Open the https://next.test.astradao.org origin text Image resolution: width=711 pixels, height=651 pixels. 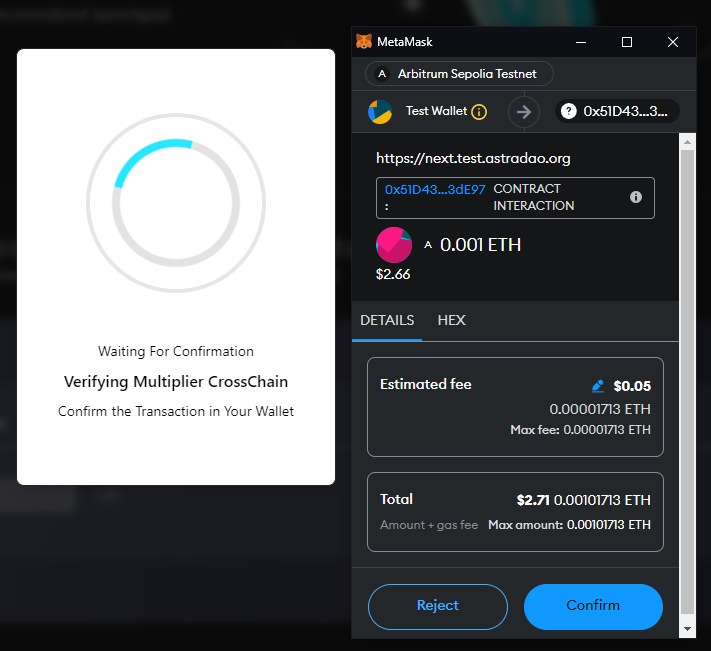tap(473, 158)
